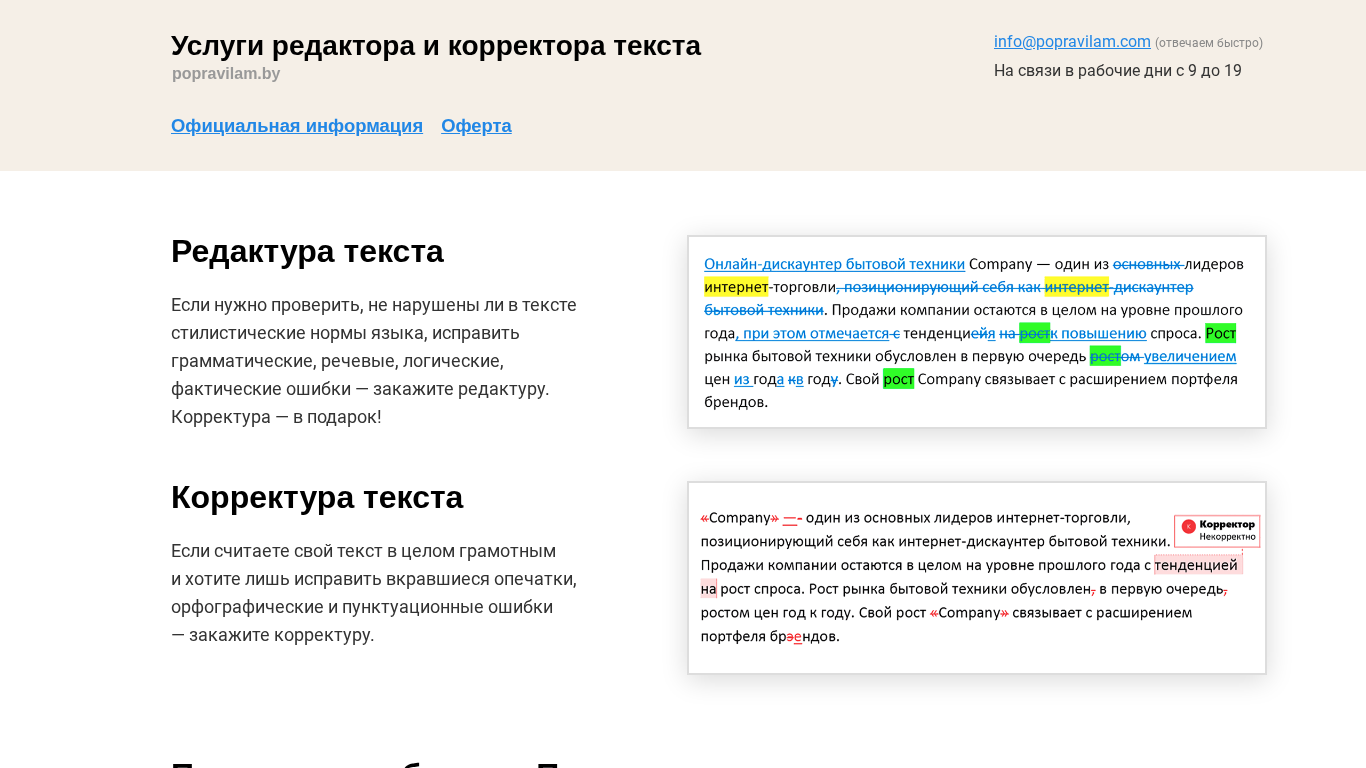Click the отвечаем быстро note beside the email
The height and width of the screenshot is (768, 1366).
pyautogui.click(x=1208, y=43)
